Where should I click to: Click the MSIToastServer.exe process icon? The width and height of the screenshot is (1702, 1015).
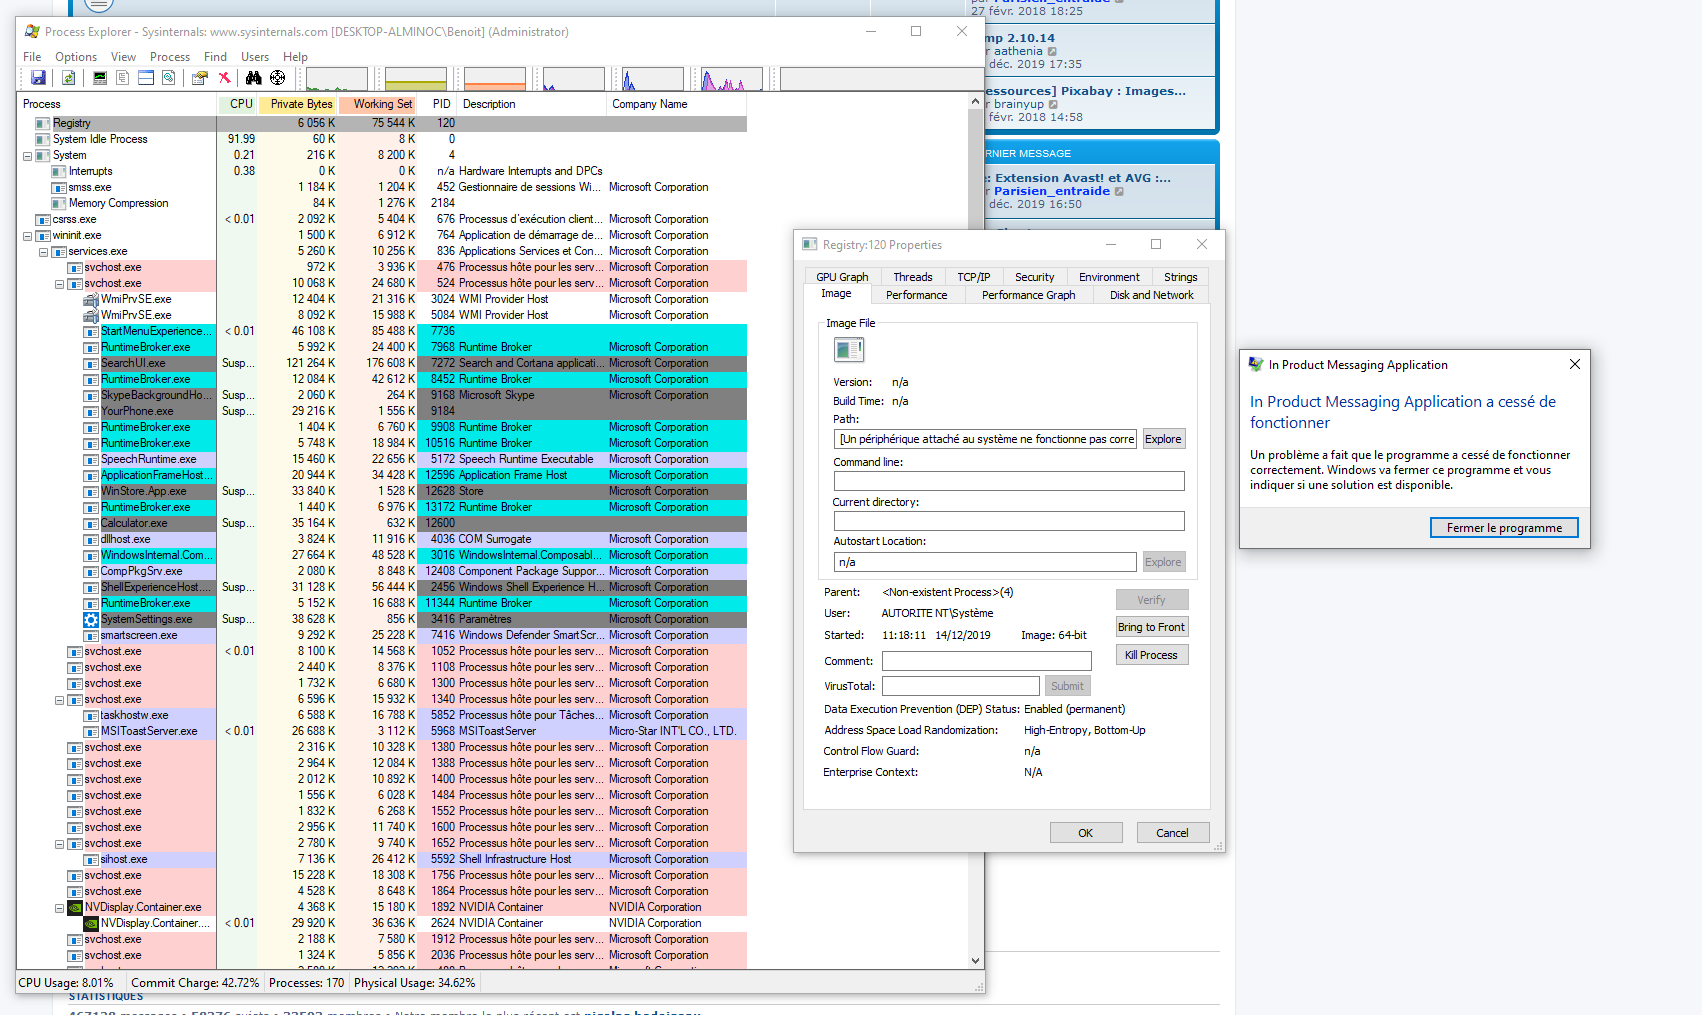[91, 731]
